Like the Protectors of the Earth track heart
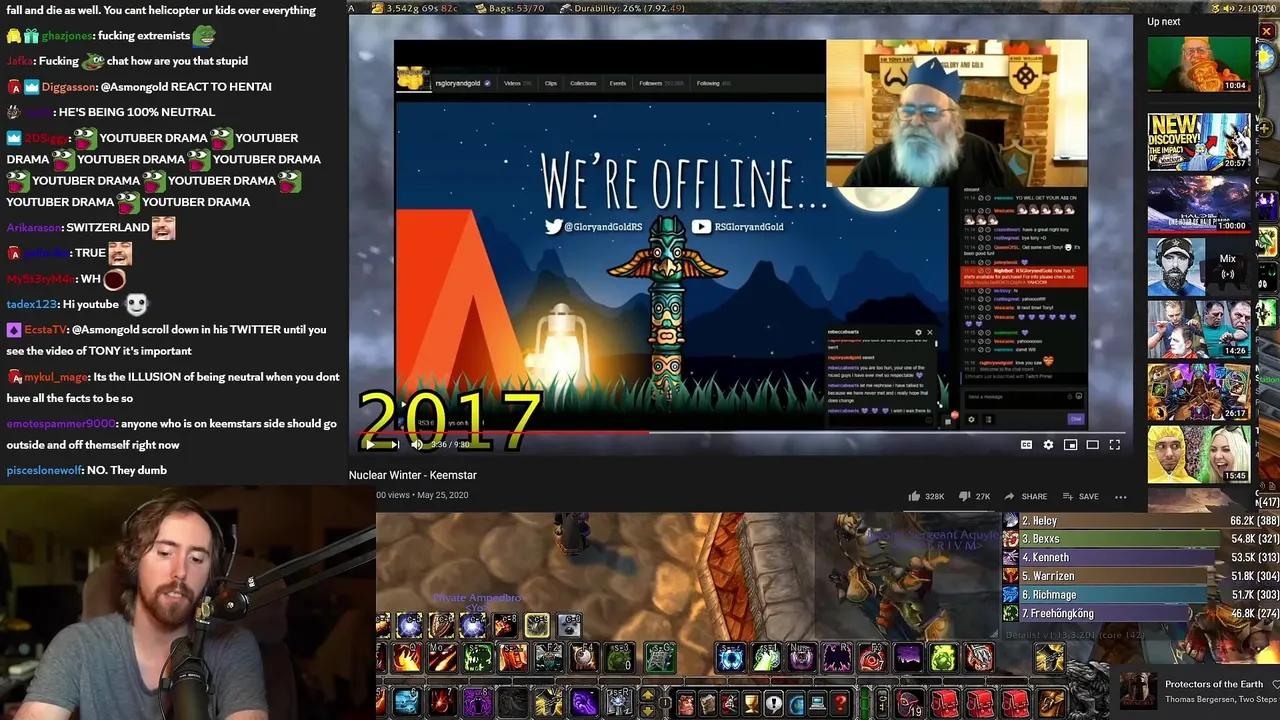1280x720 pixels. point(1275,684)
